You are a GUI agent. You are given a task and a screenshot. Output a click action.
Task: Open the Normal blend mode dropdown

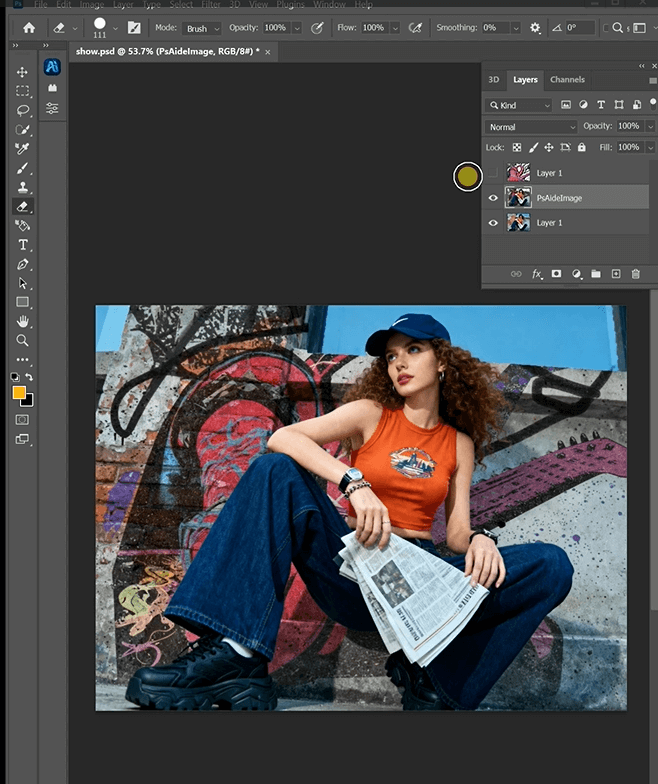(x=530, y=127)
